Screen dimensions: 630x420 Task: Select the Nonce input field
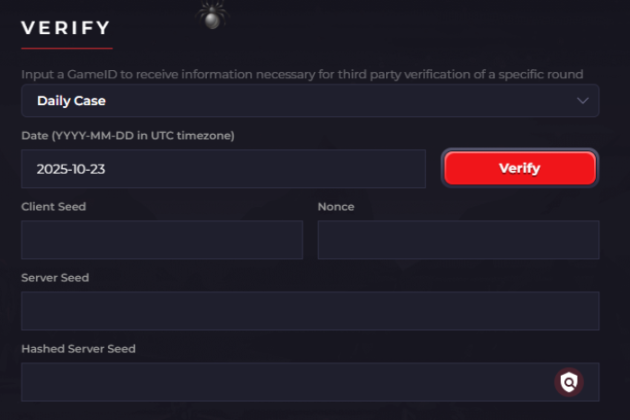click(x=458, y=240)
